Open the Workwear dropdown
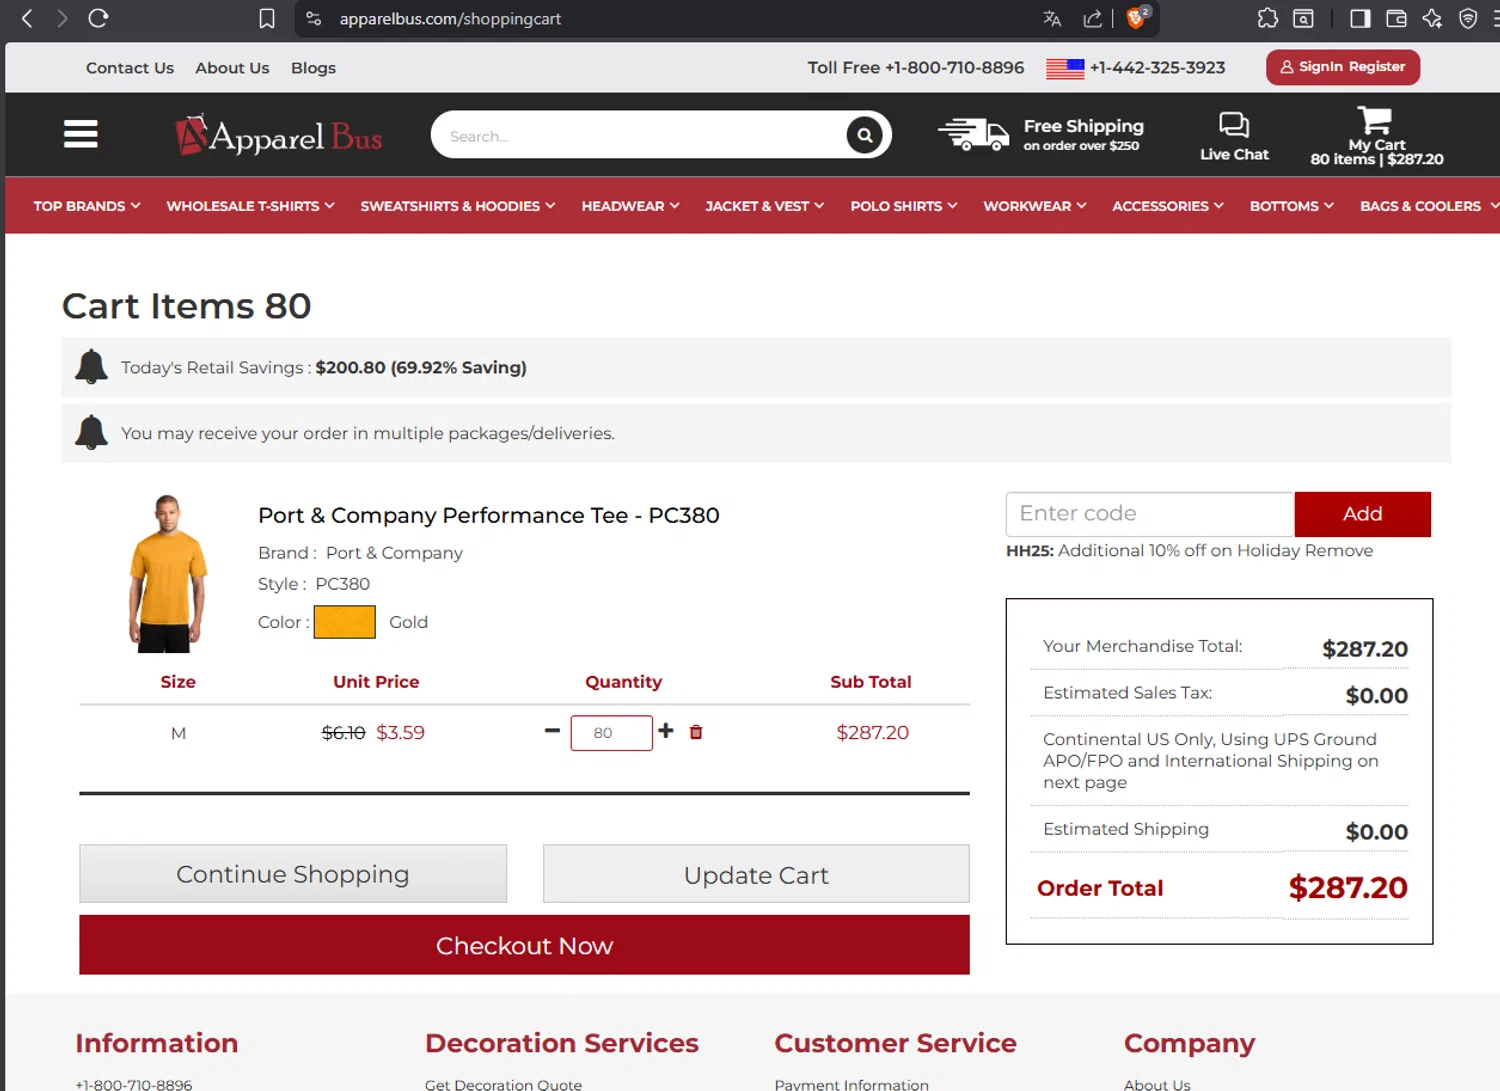The image size is (1500, 1091). pyautogui.click(x=1035, y=206)
